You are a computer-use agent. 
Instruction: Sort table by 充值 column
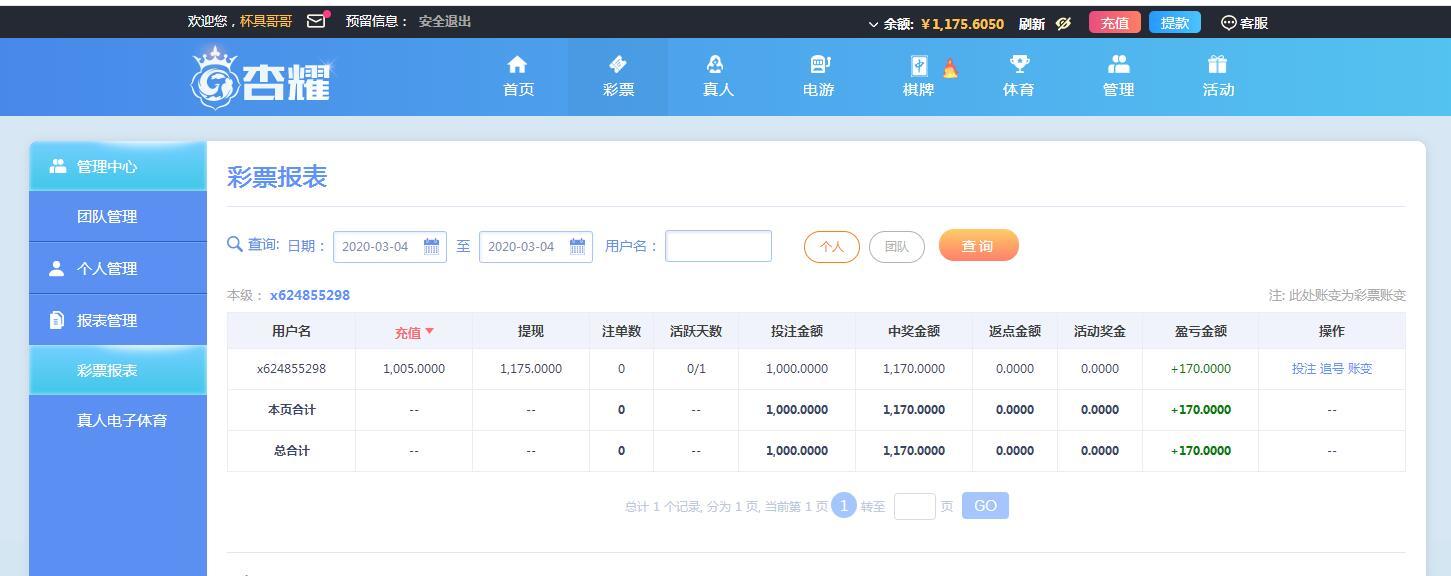click(x=414, y=332)
